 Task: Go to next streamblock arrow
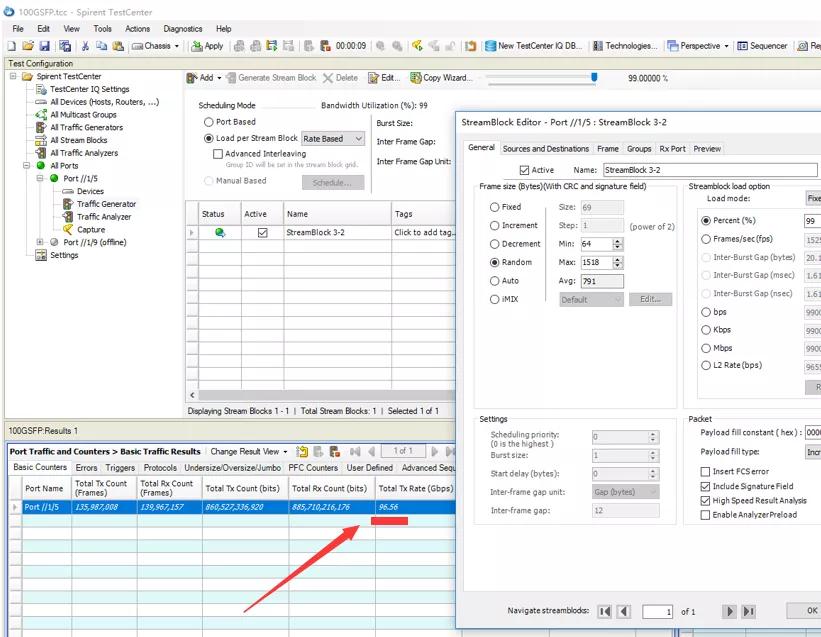tap(729, 611)
